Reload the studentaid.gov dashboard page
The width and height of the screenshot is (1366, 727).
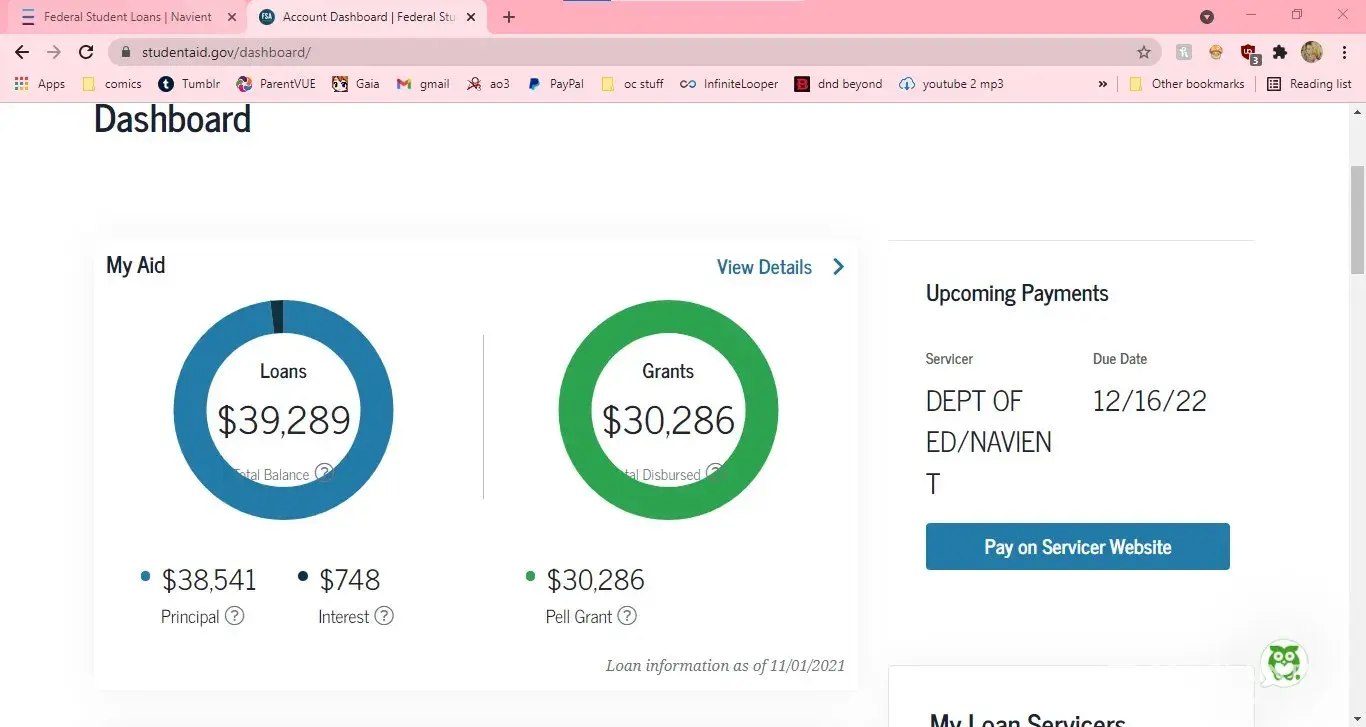86,52
